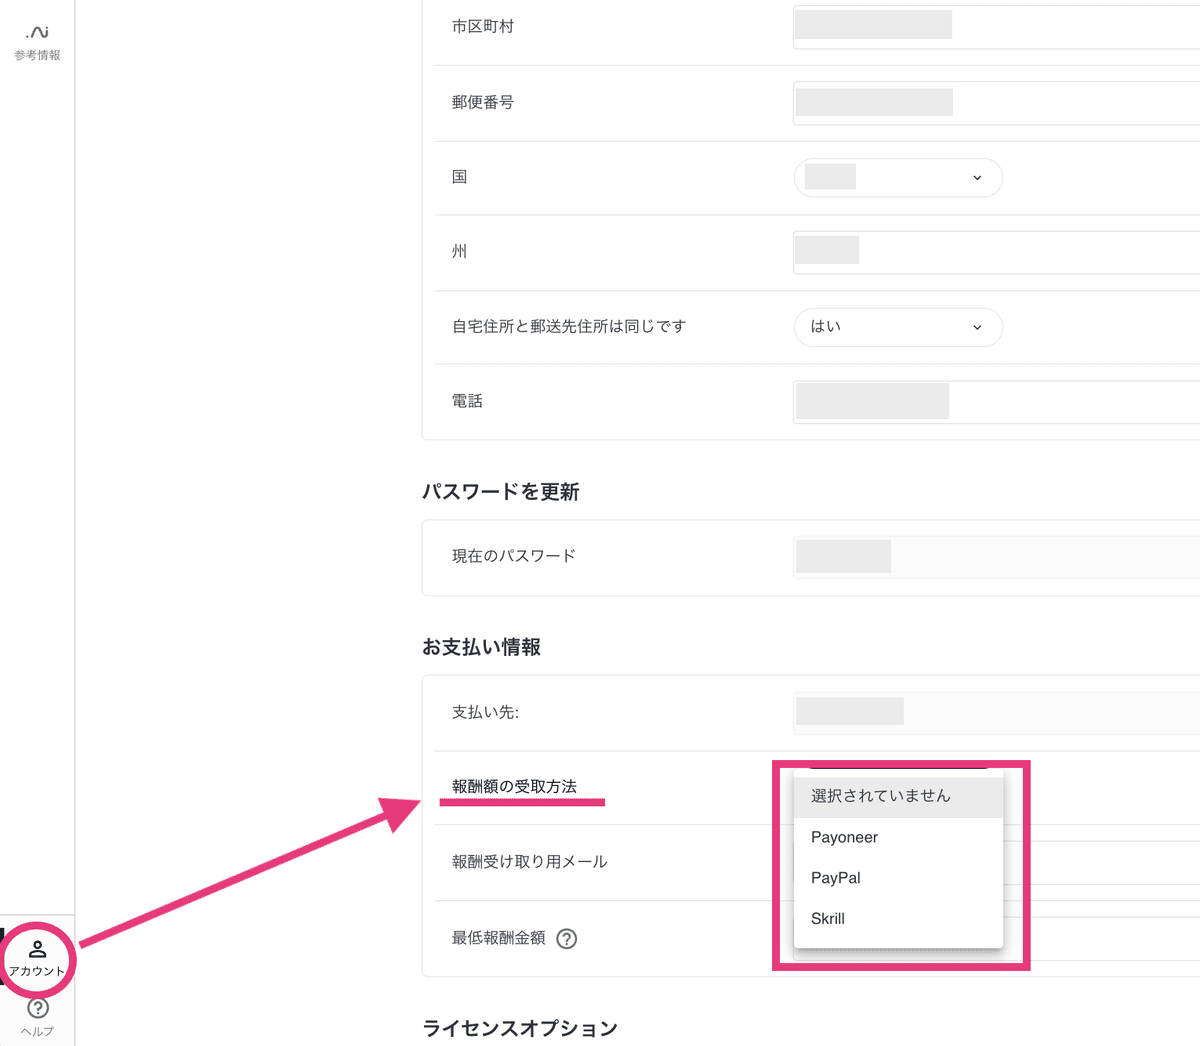Click the 市区町村 input field

tap(995, 27)
